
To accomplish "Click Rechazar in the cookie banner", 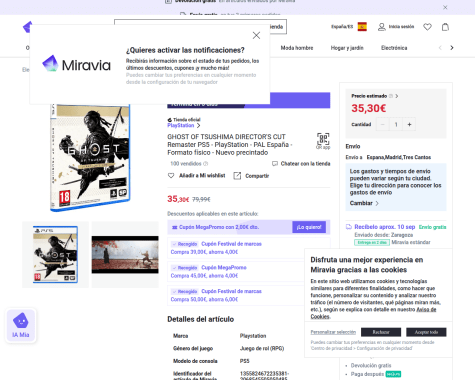I will pyautogui.click(x=381, y=332).
